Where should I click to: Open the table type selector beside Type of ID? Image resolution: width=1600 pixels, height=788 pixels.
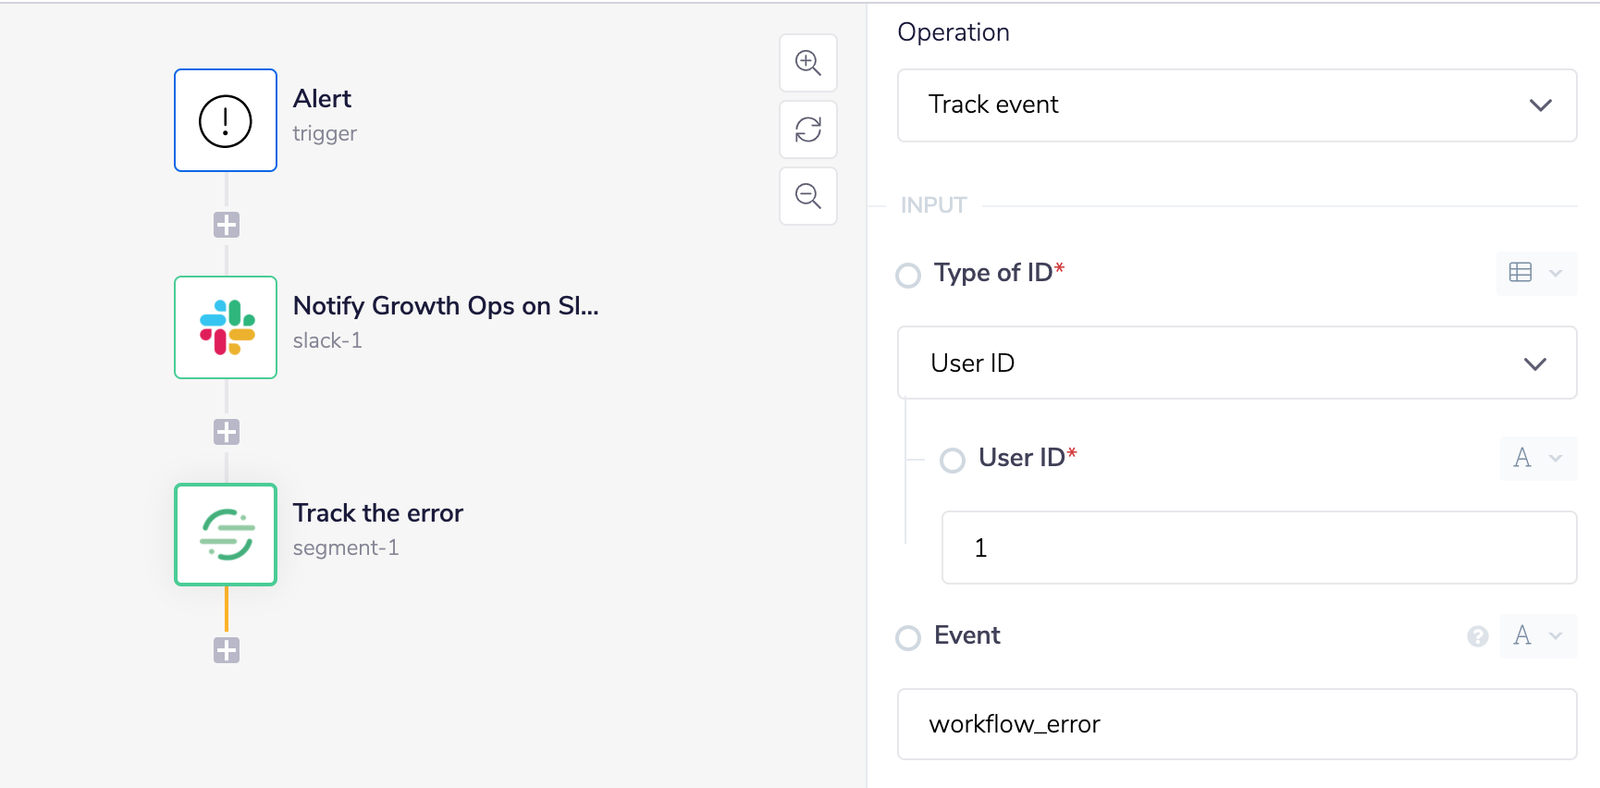click(1536, 273)
